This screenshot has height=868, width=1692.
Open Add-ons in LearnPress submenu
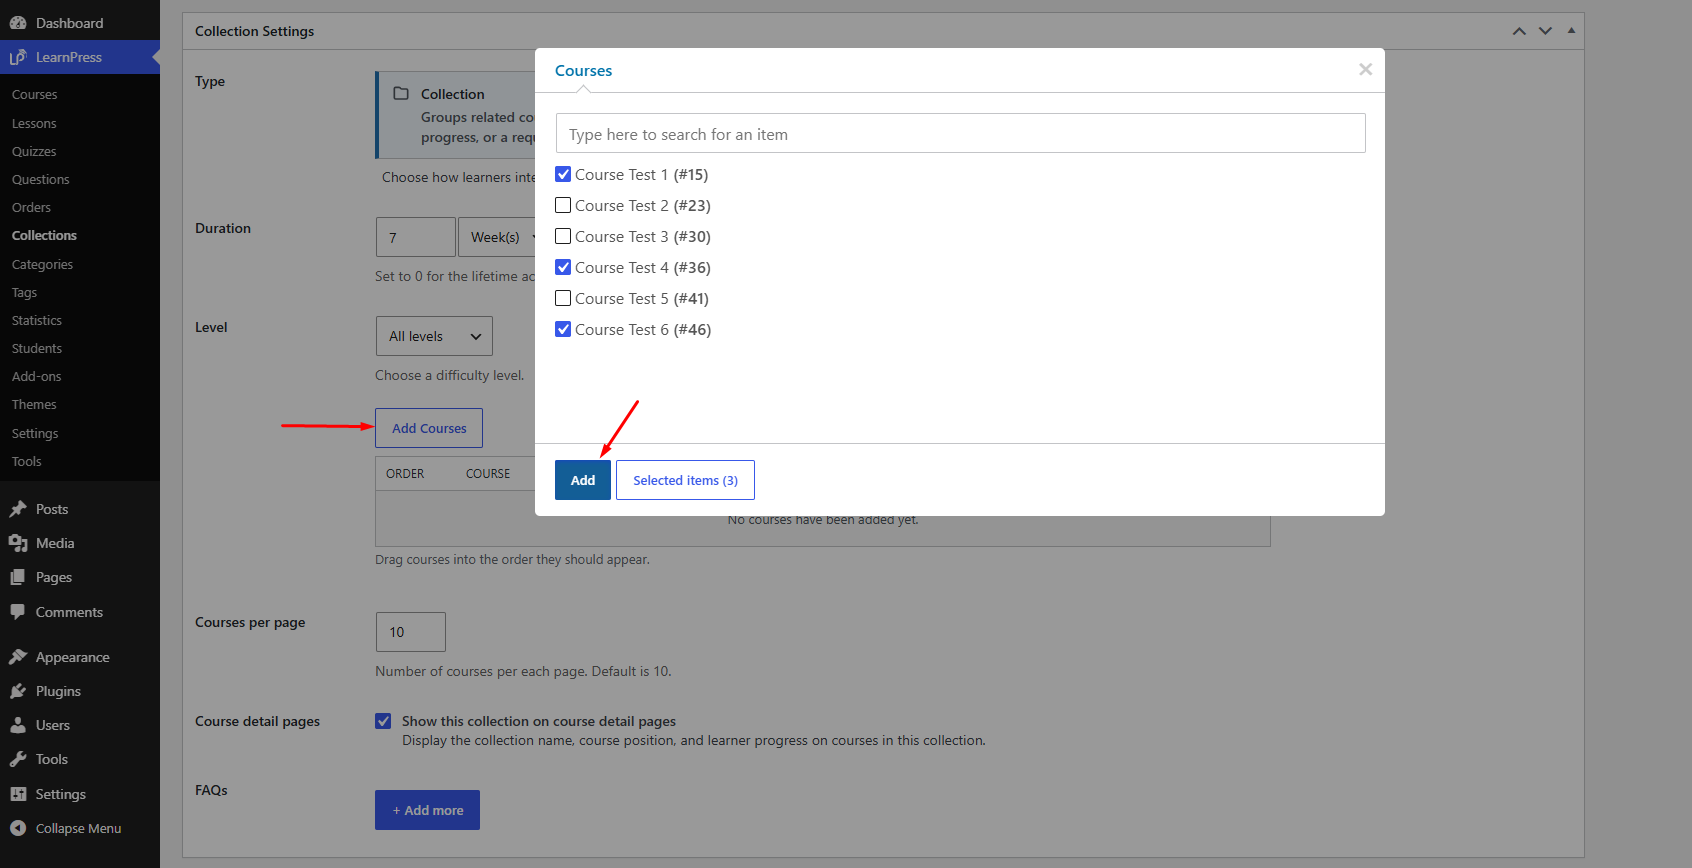(36, 376)
